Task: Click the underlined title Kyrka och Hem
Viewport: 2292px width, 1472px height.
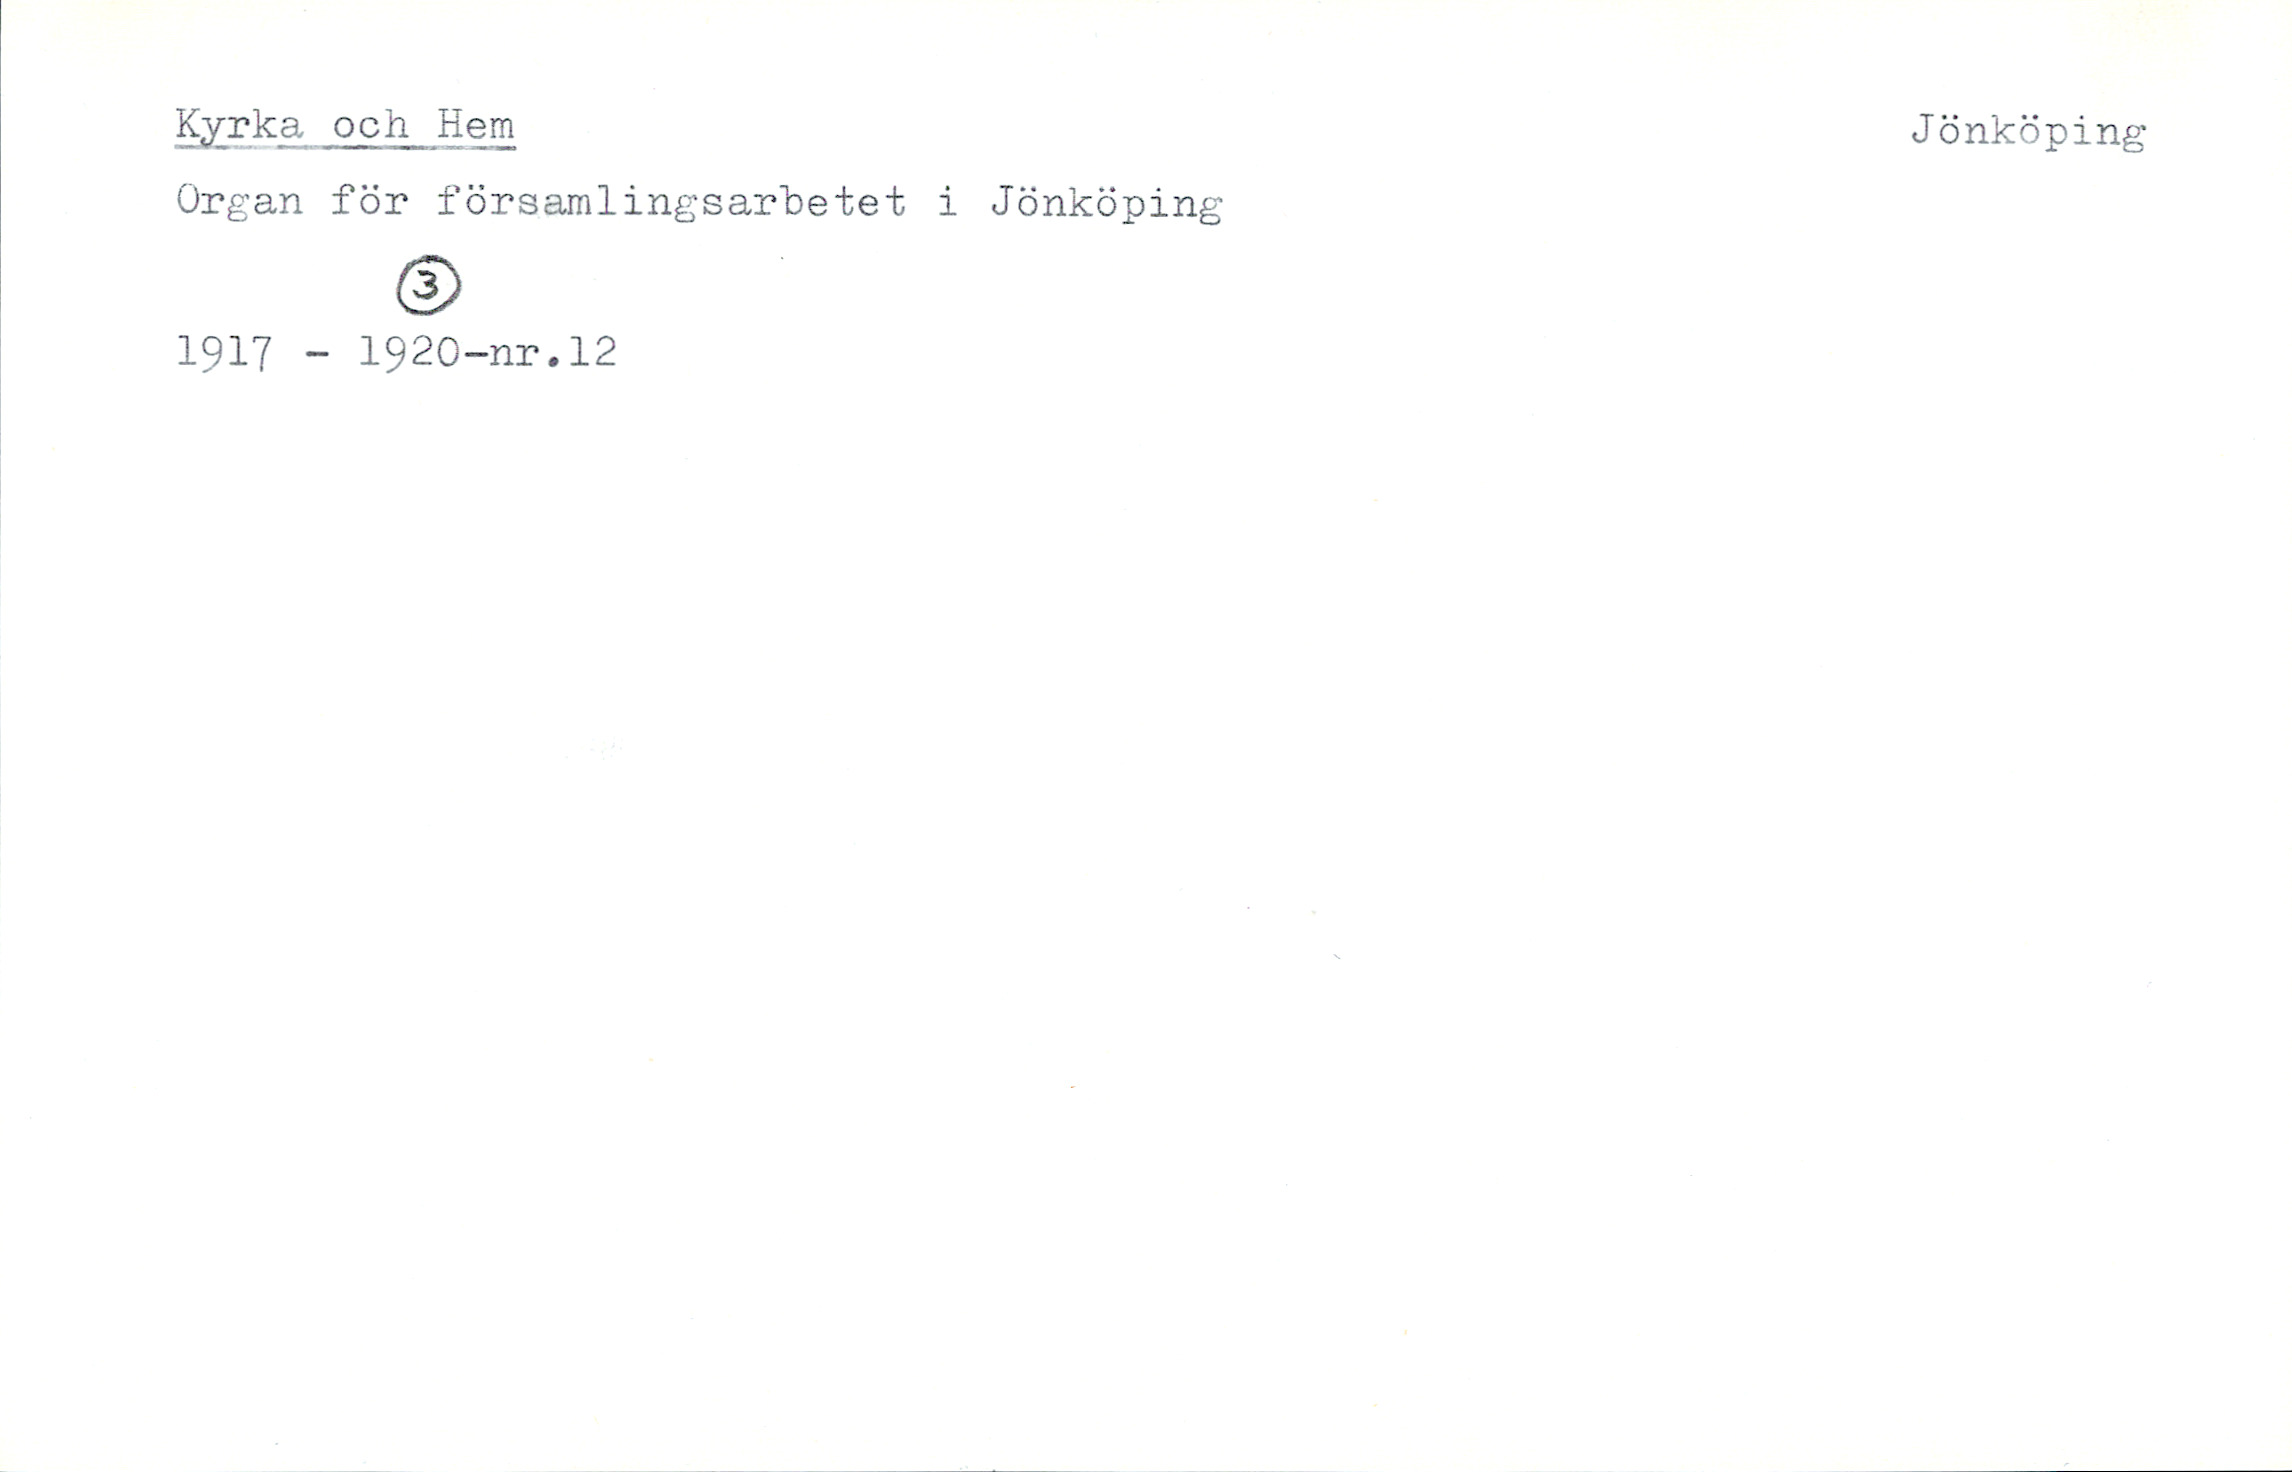Action: (x=345, y=127)
